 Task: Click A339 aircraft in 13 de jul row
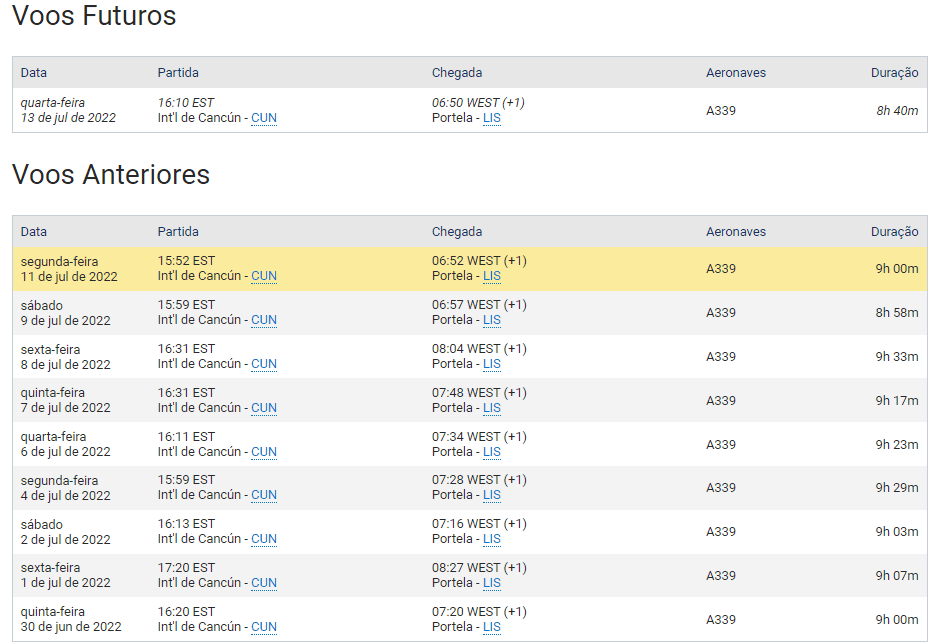721,111
